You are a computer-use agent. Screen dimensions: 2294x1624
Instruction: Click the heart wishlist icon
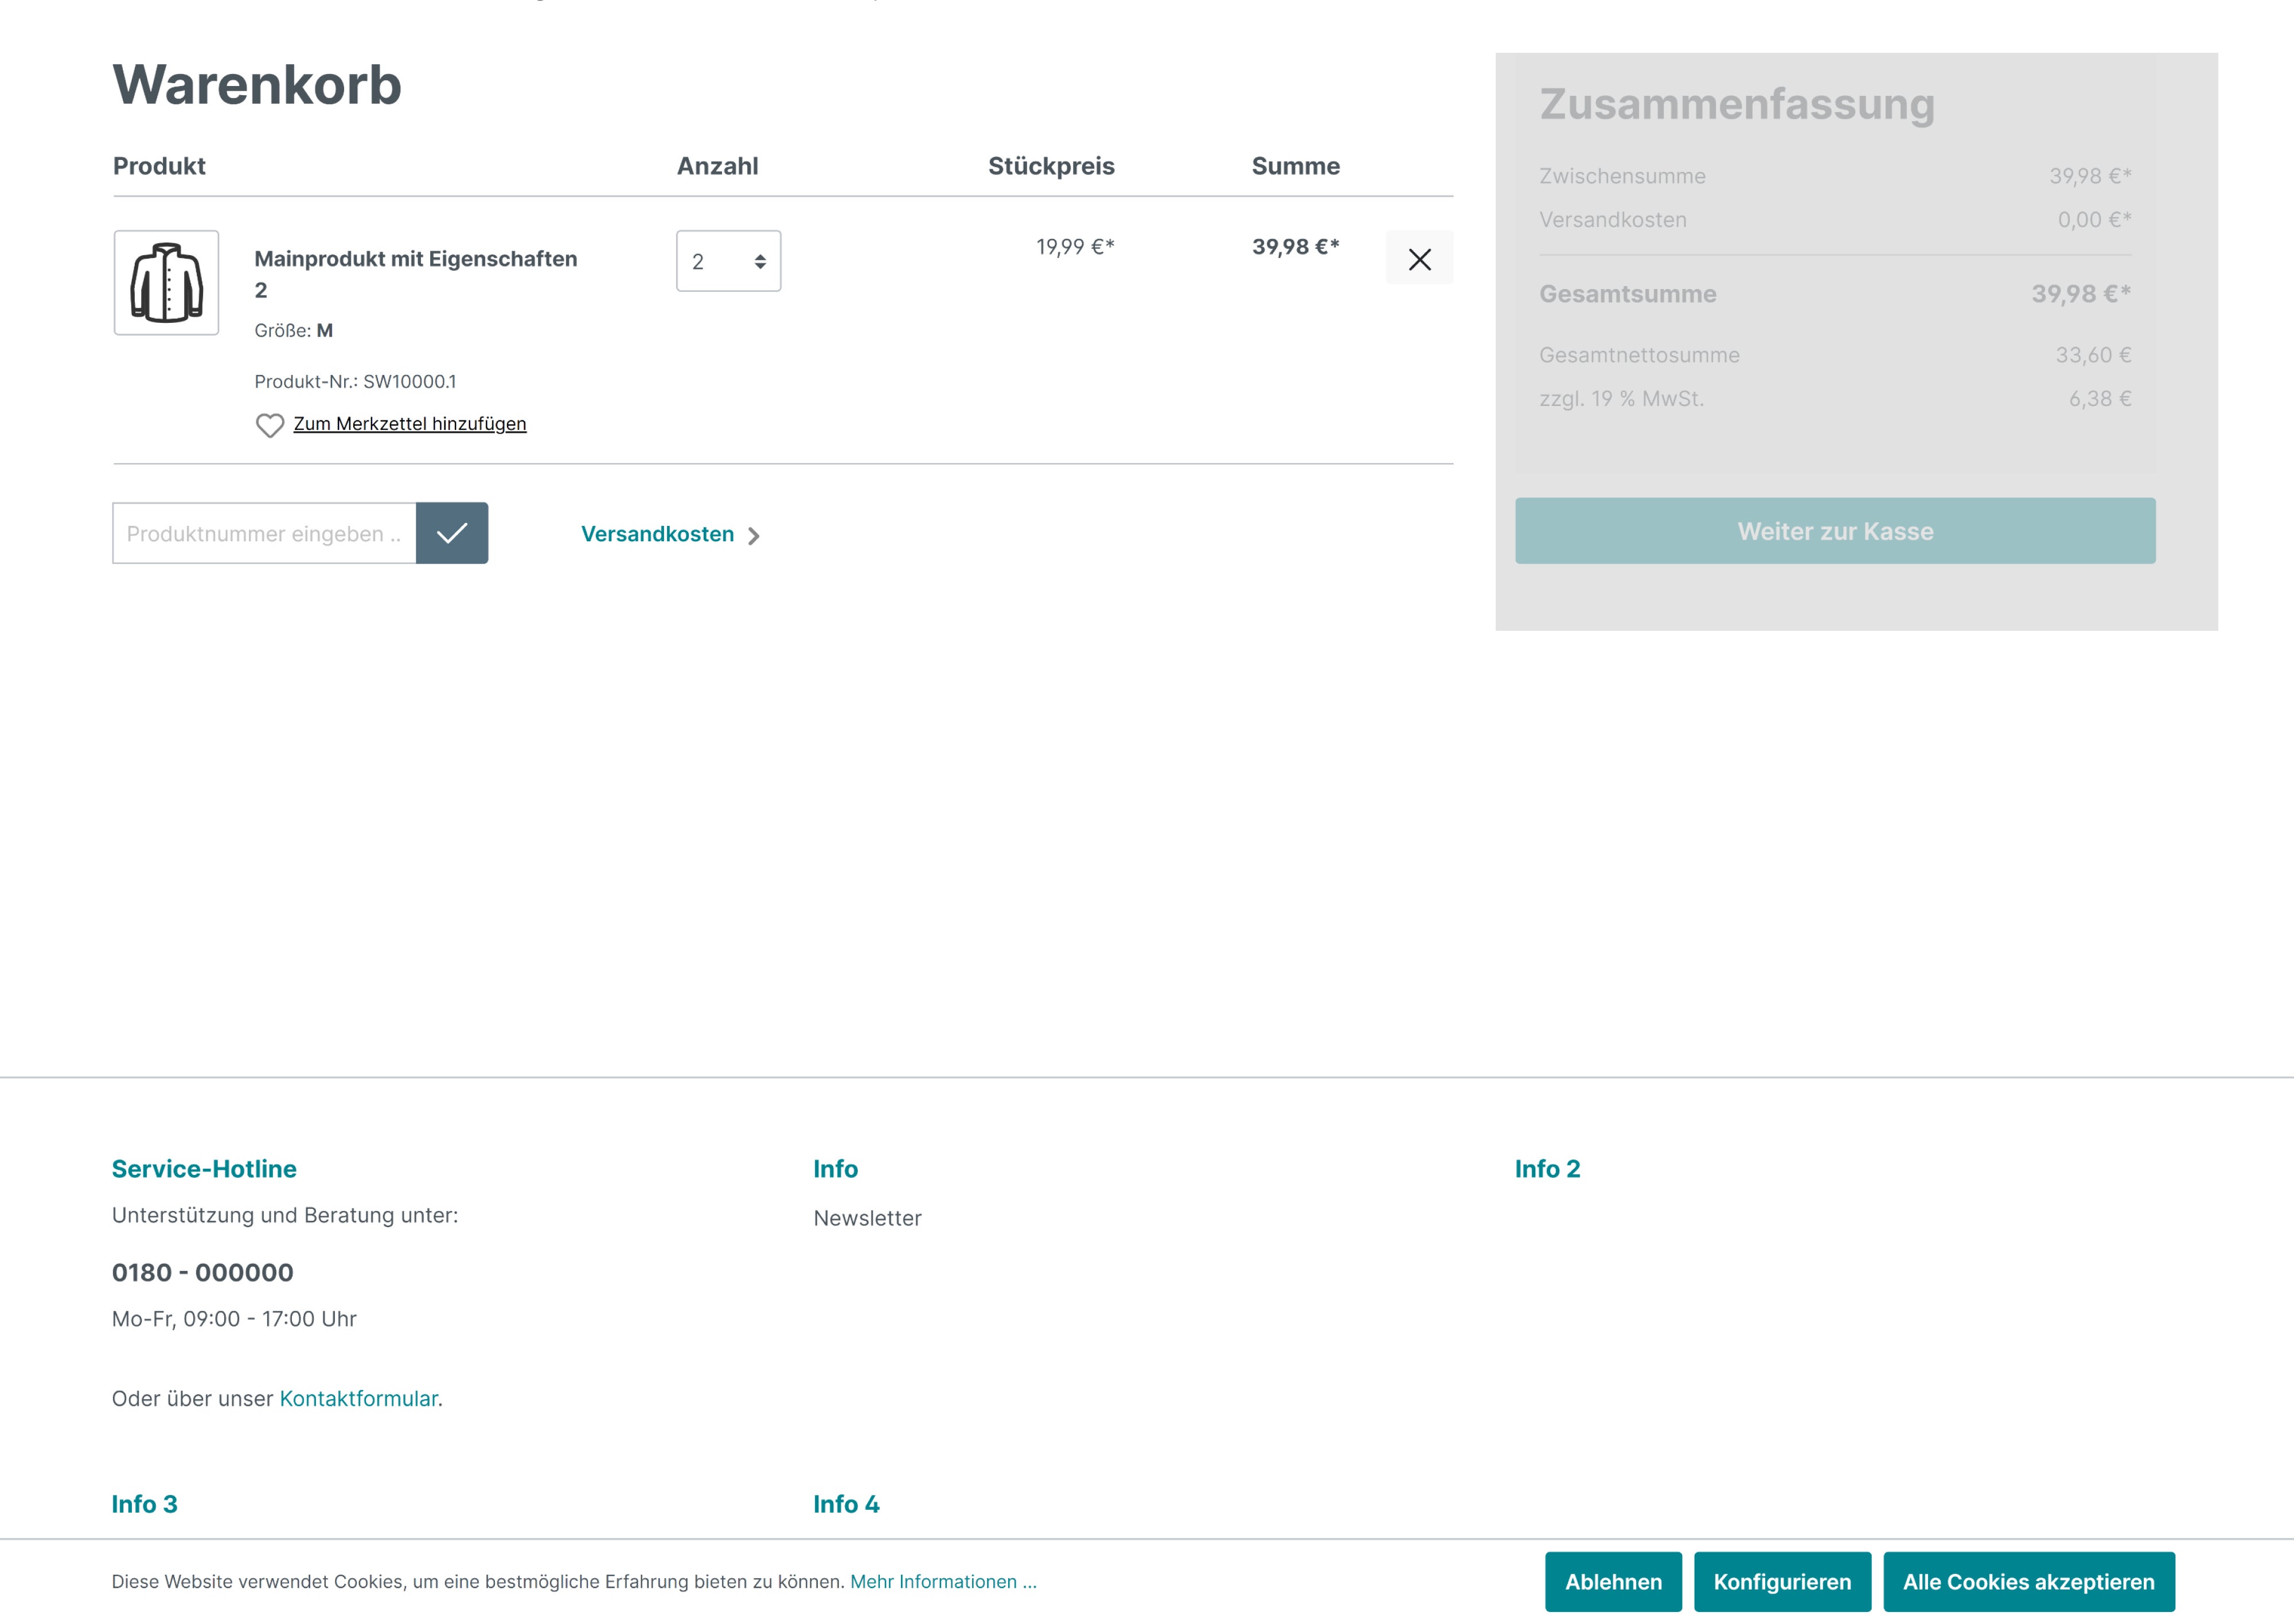[x=270, y=425]
